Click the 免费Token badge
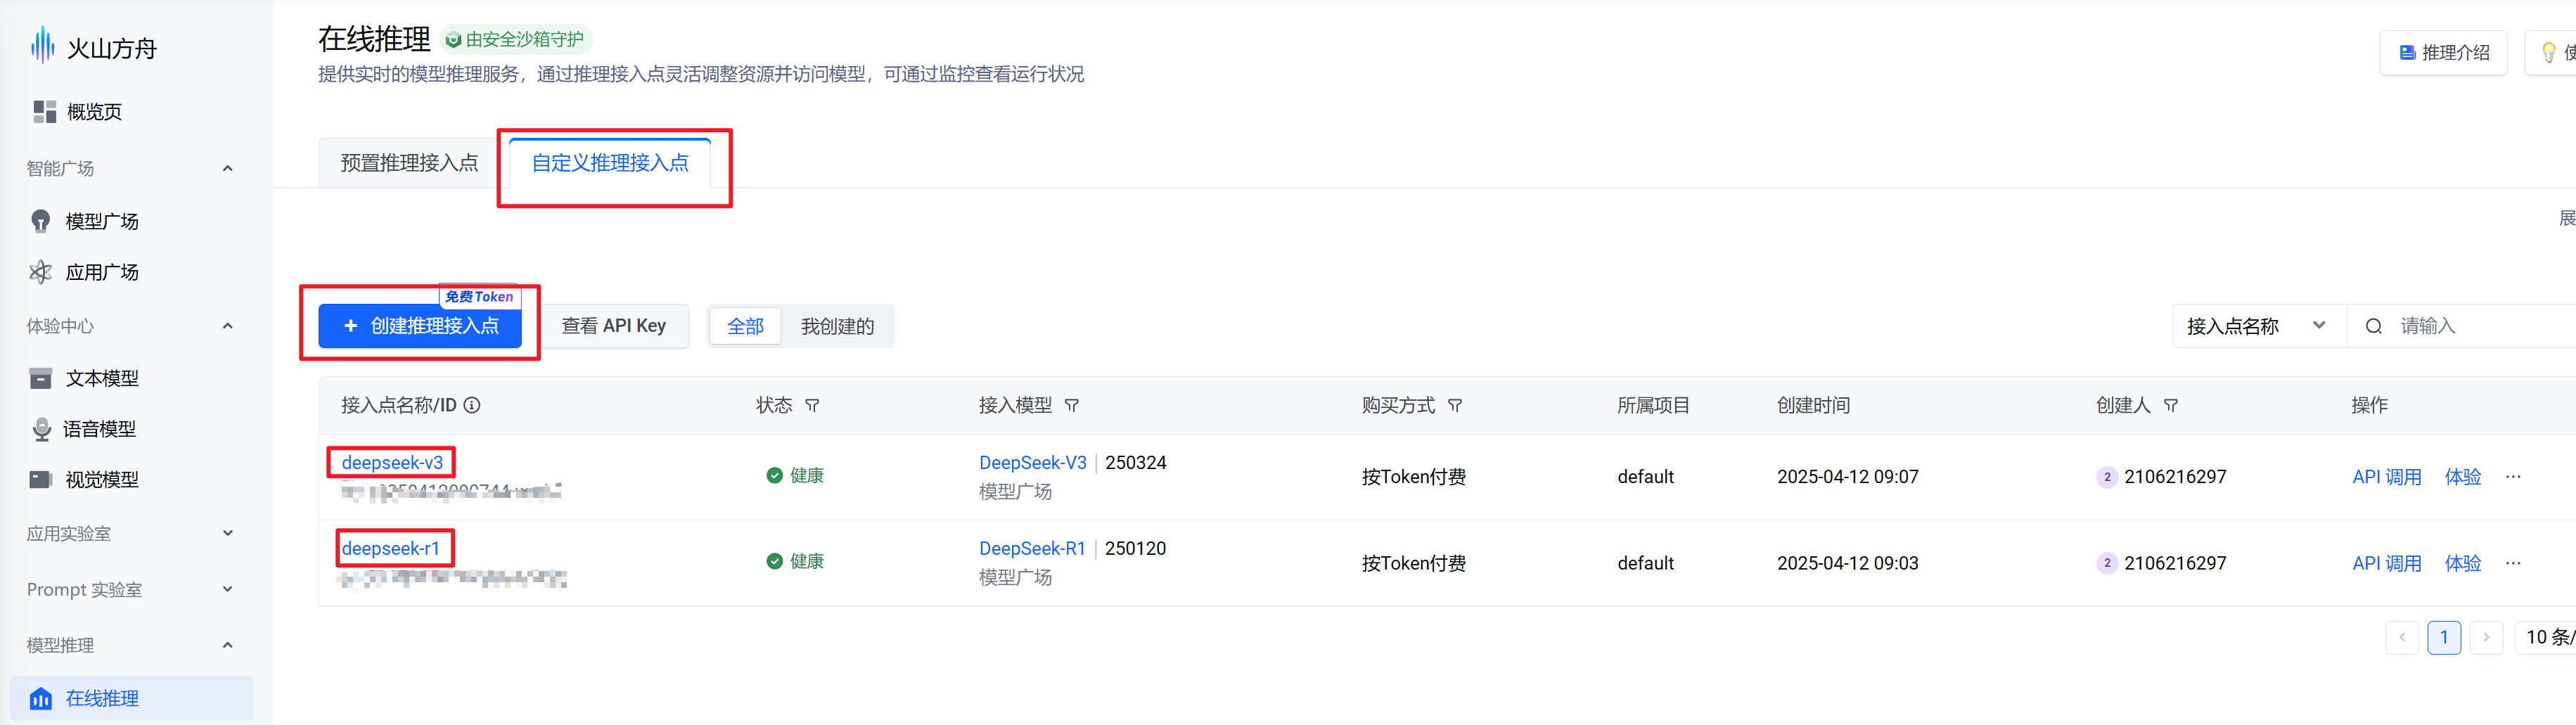This screenshot has height=725, width=2576. (479, 297)
